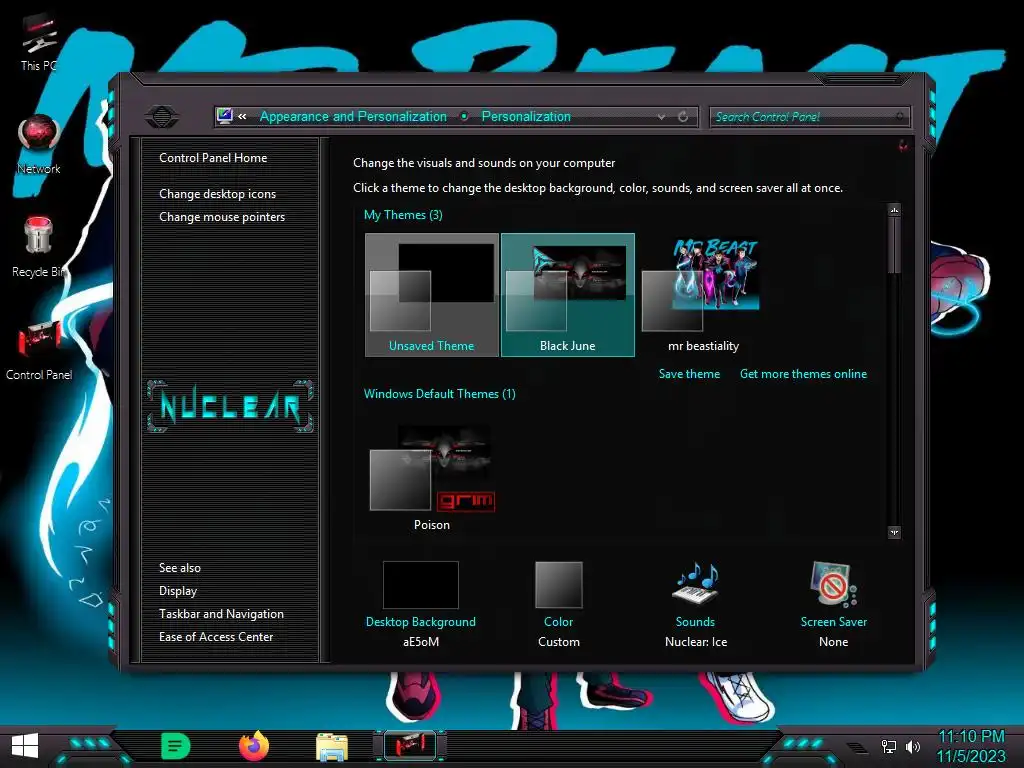Select the Black June theme
1024x768 pixels.
(568, 295)
